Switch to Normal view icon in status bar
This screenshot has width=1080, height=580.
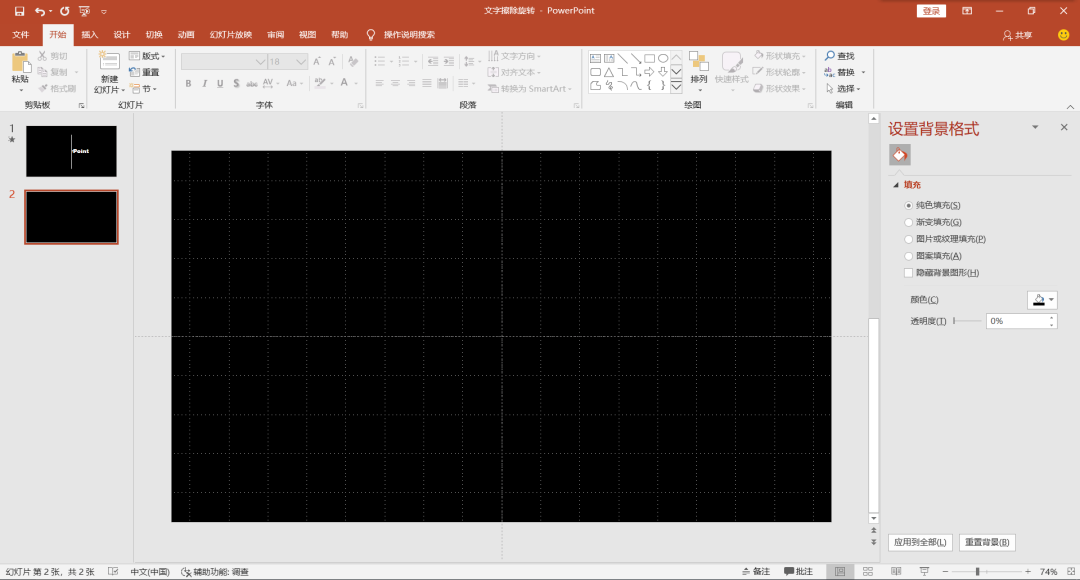[840, 572]
